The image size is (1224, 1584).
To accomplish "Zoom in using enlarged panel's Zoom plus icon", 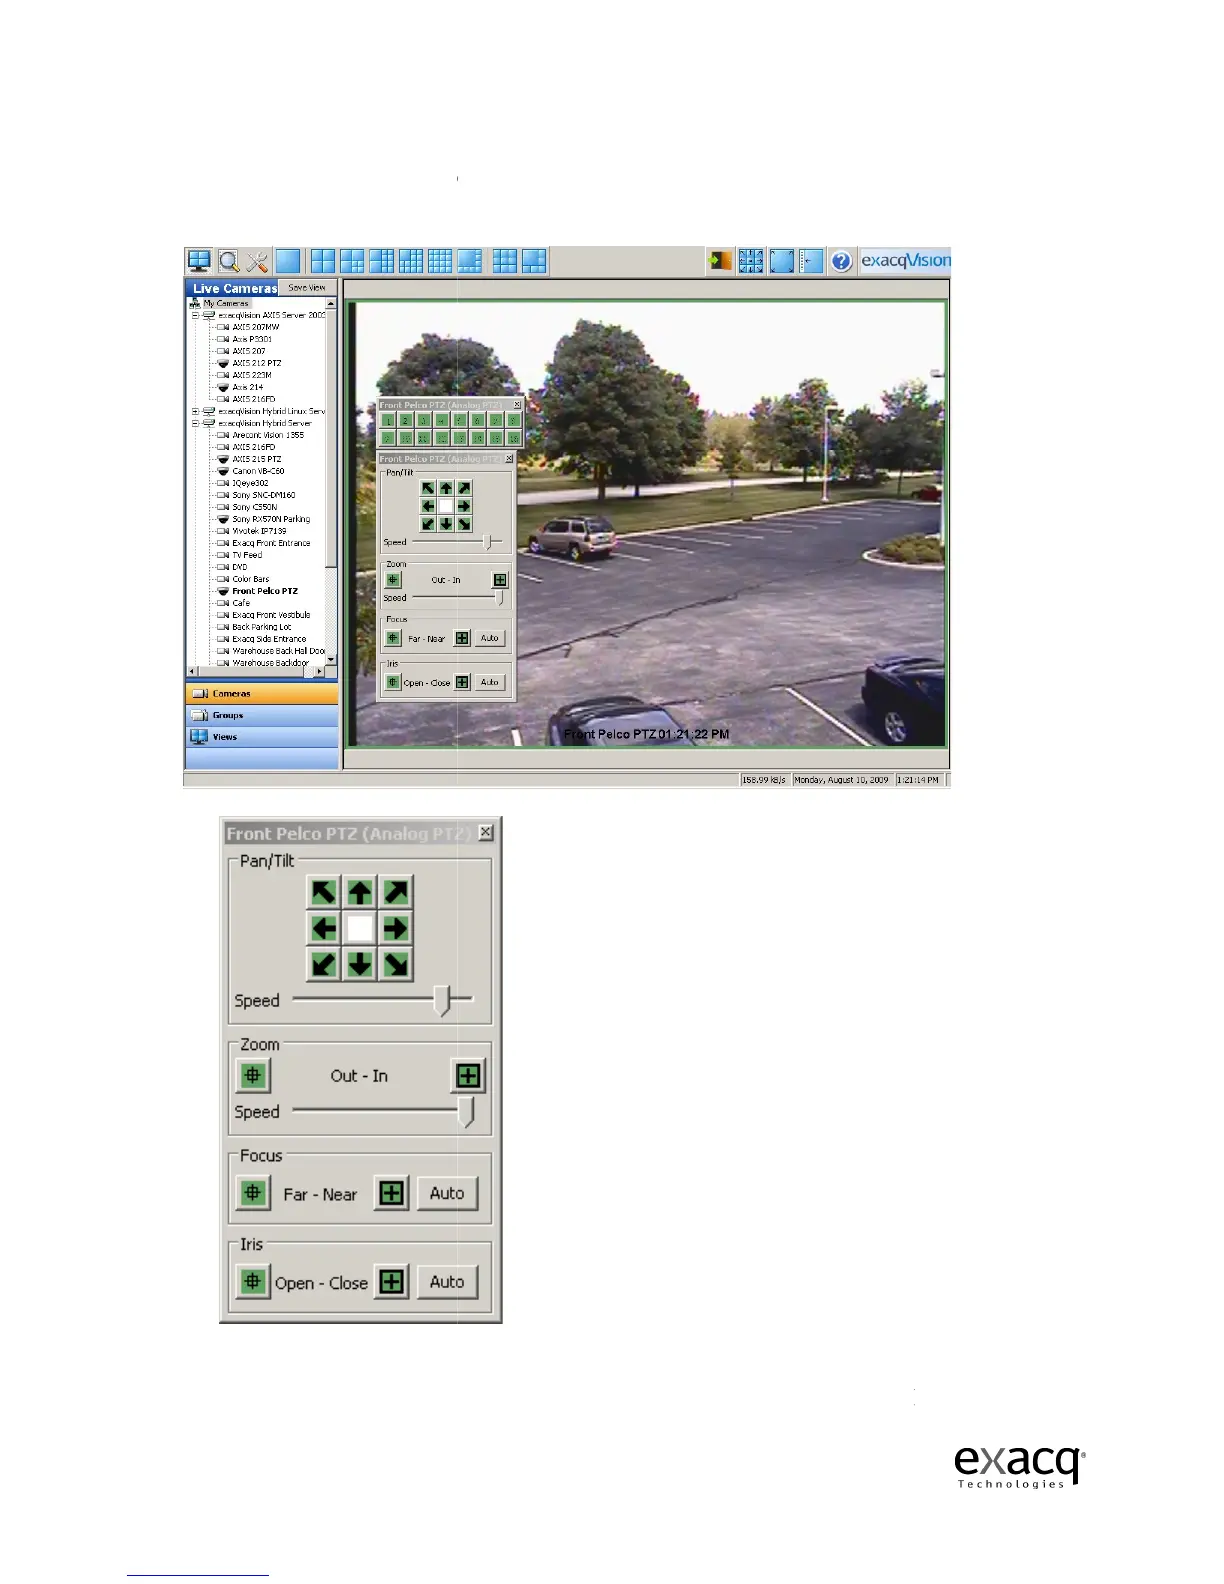I will click(x=468, y=1075).
